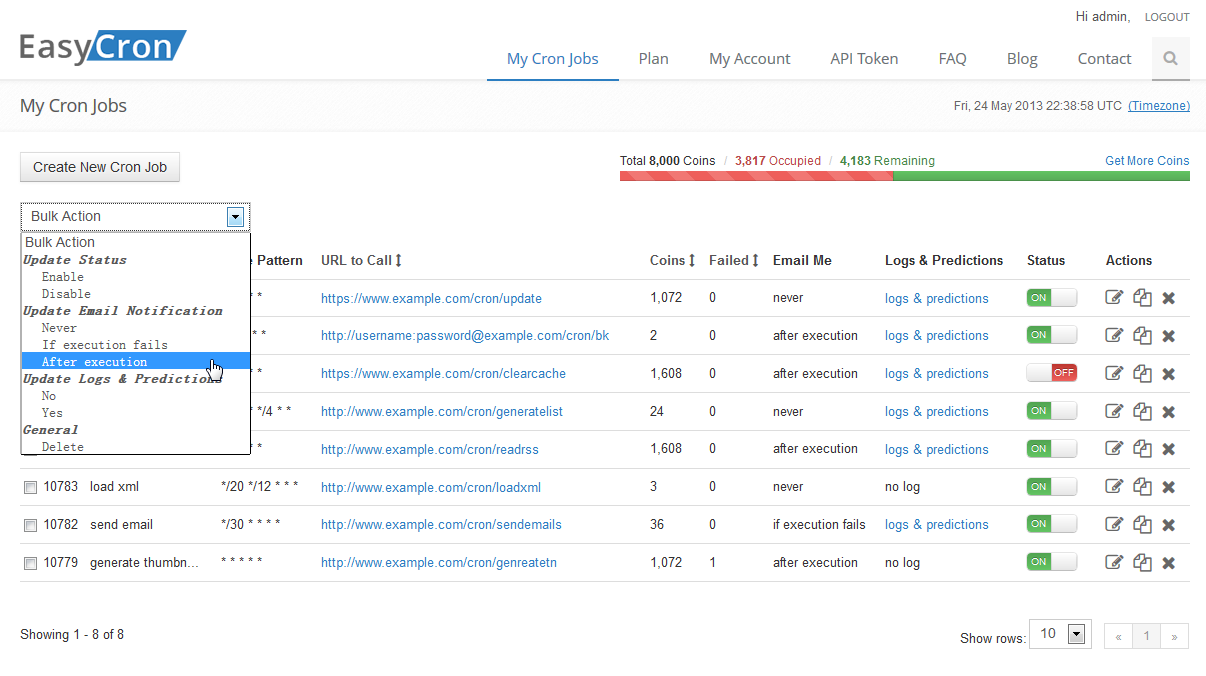The width and height of the screenshot is (1206, 676).
Task: Edit the generatelist cron job
Action: (1114, 411)
